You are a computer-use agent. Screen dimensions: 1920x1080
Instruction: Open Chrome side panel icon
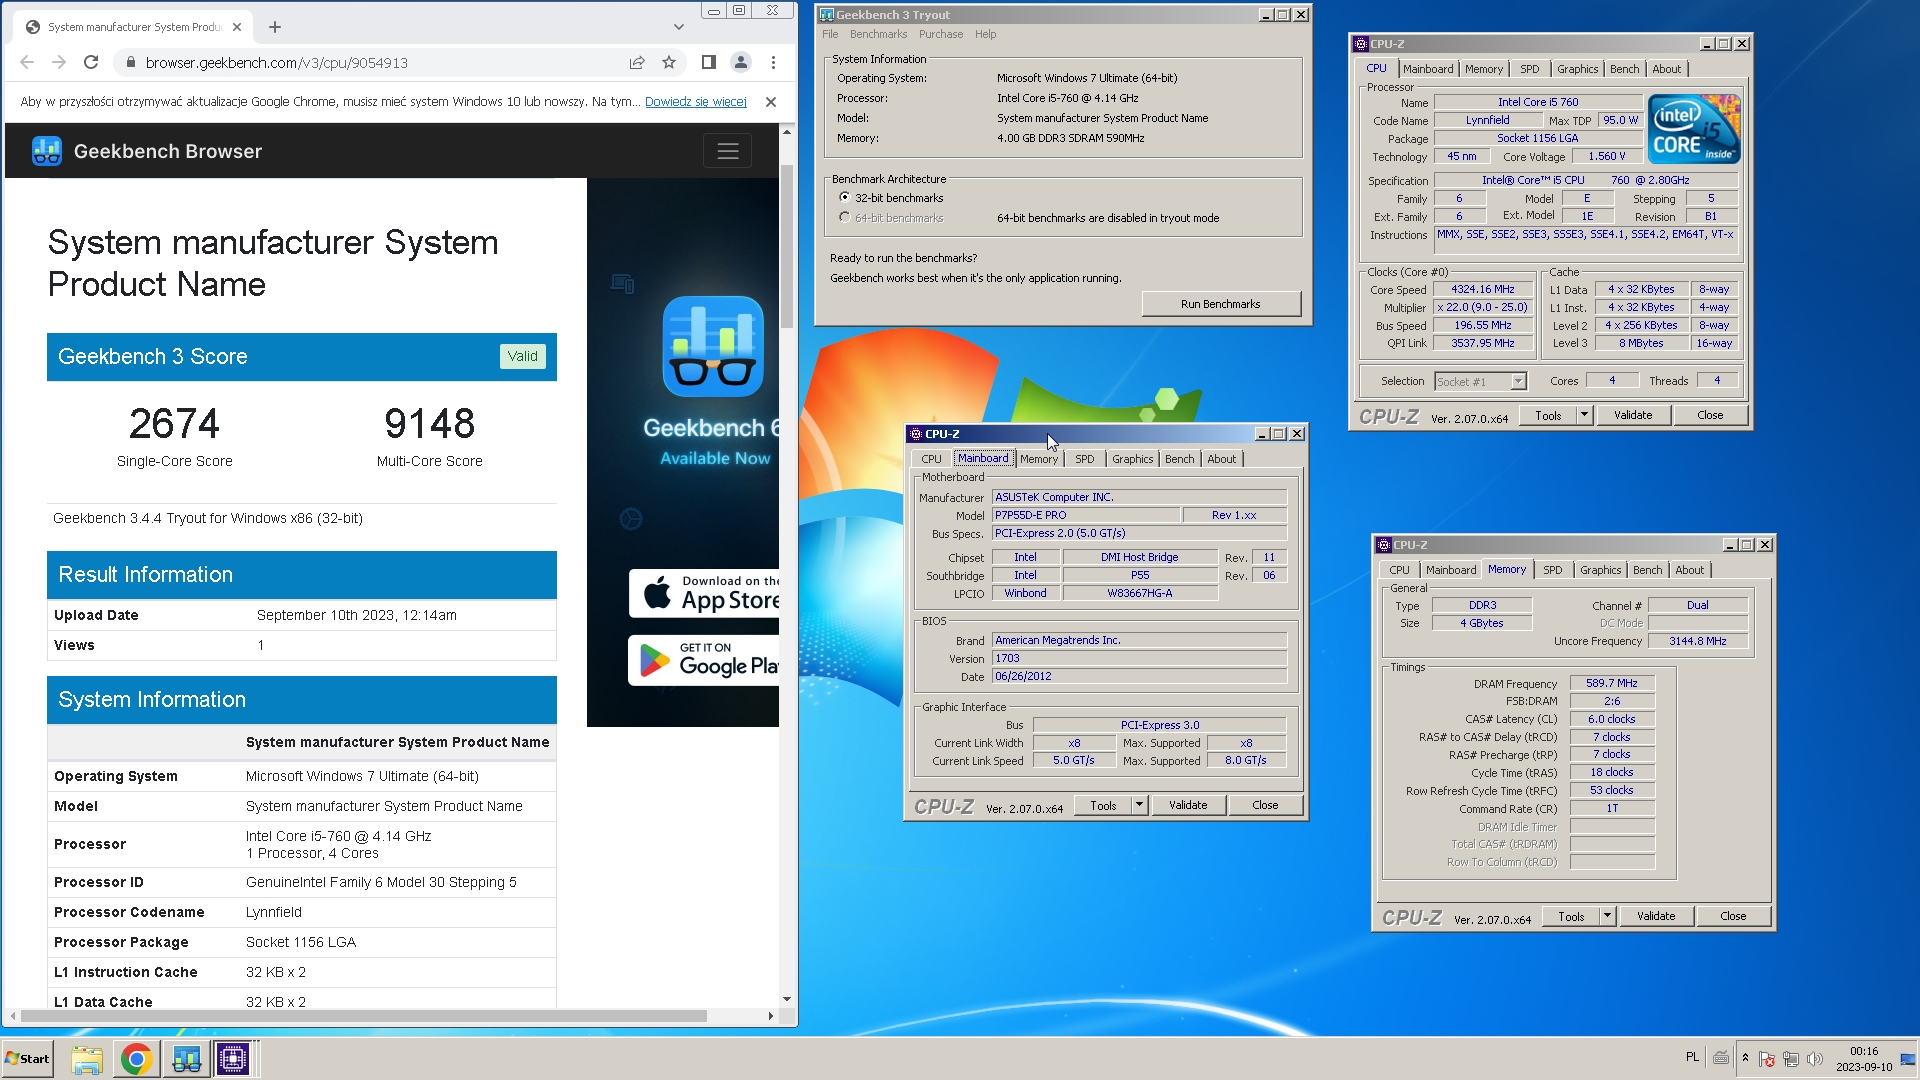(x=709, y=62)
